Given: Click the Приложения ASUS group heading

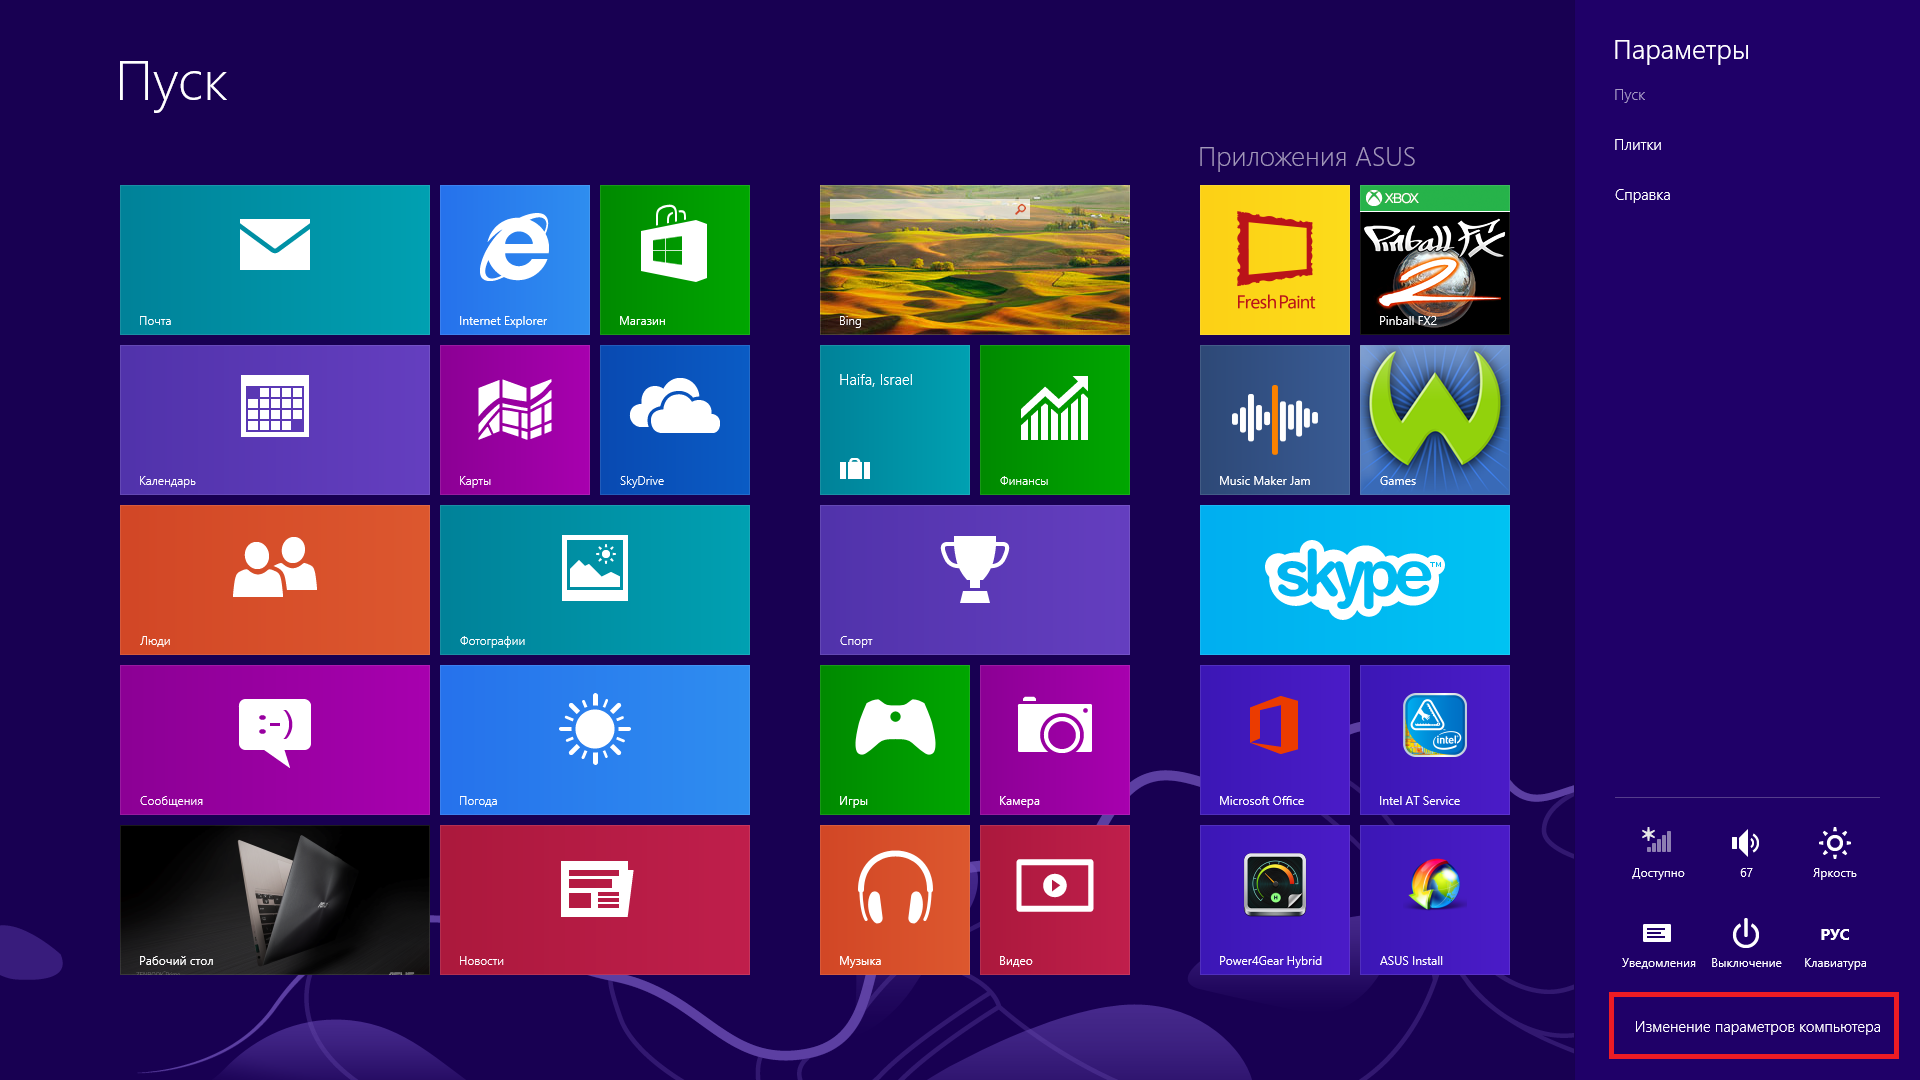Looking at the screenshot, I should [1306, 157].
